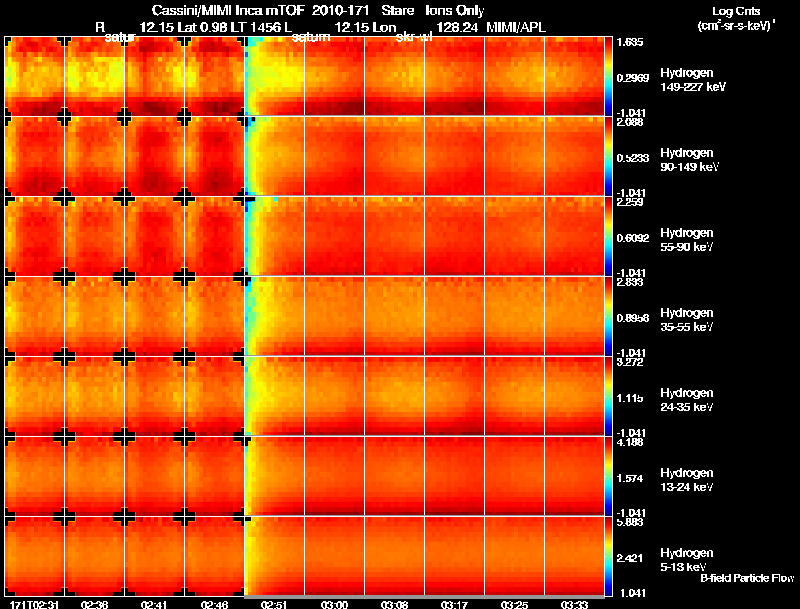Click the 0.5233 color scale value
Viewport: 800px width, 609px height.
[x=633, y=158]
